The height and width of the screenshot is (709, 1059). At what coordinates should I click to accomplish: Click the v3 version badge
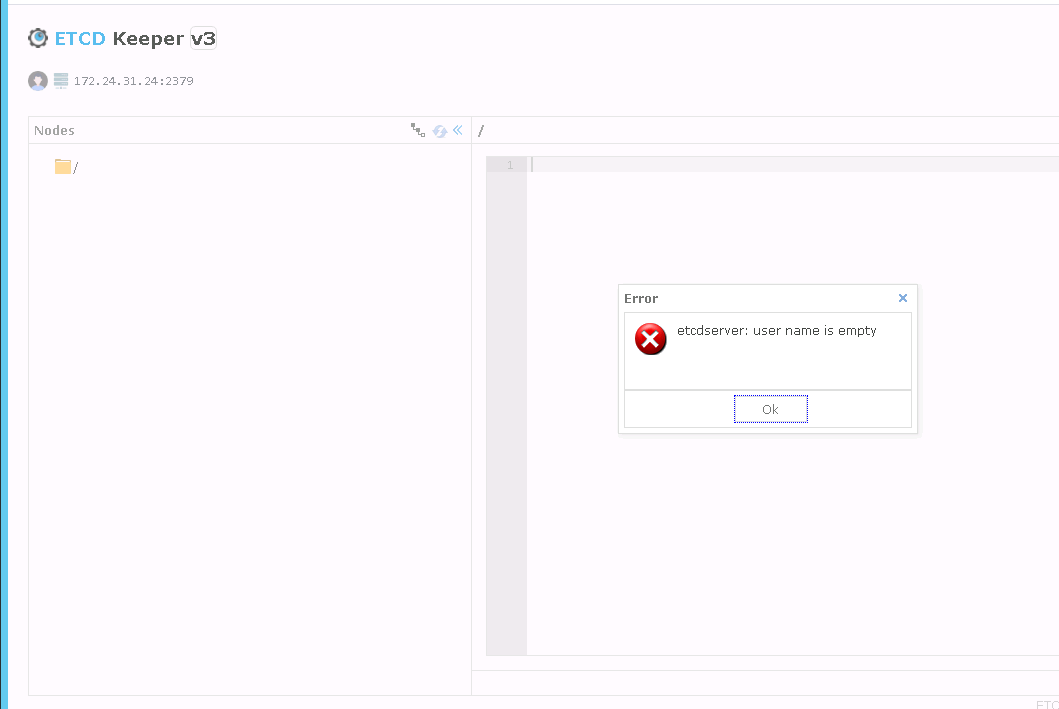pyautogui.click(x=203, y=39)
